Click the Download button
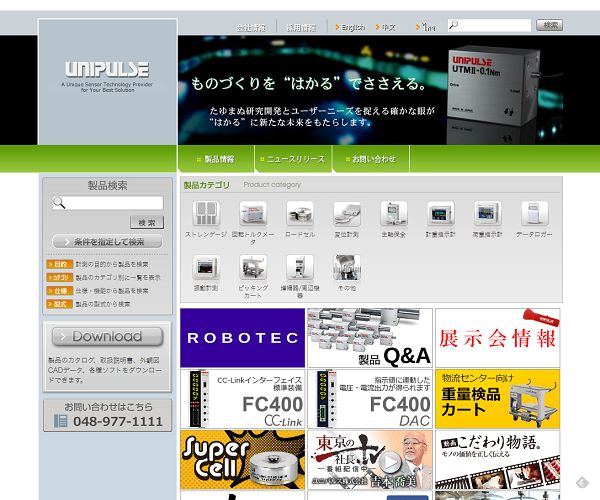This screenshot has width=600, height=500. [108, 337]
